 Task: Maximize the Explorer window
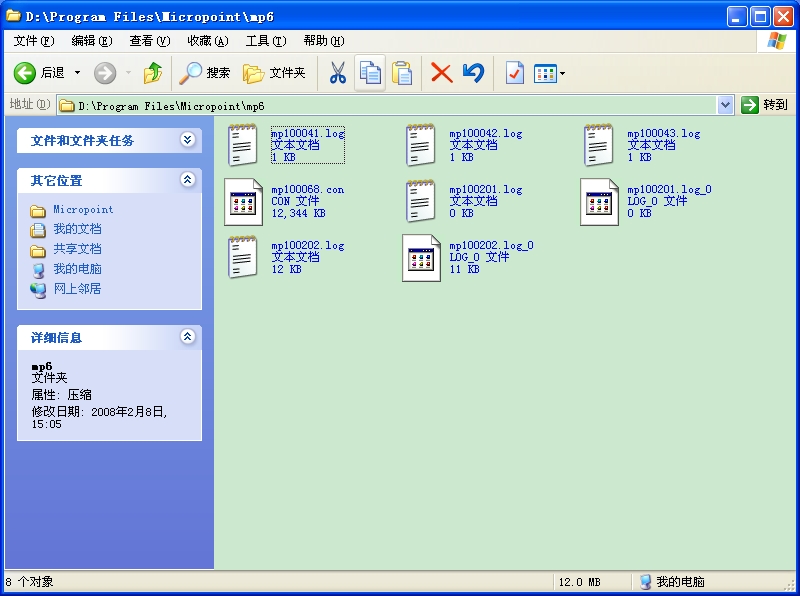point(760,17)
